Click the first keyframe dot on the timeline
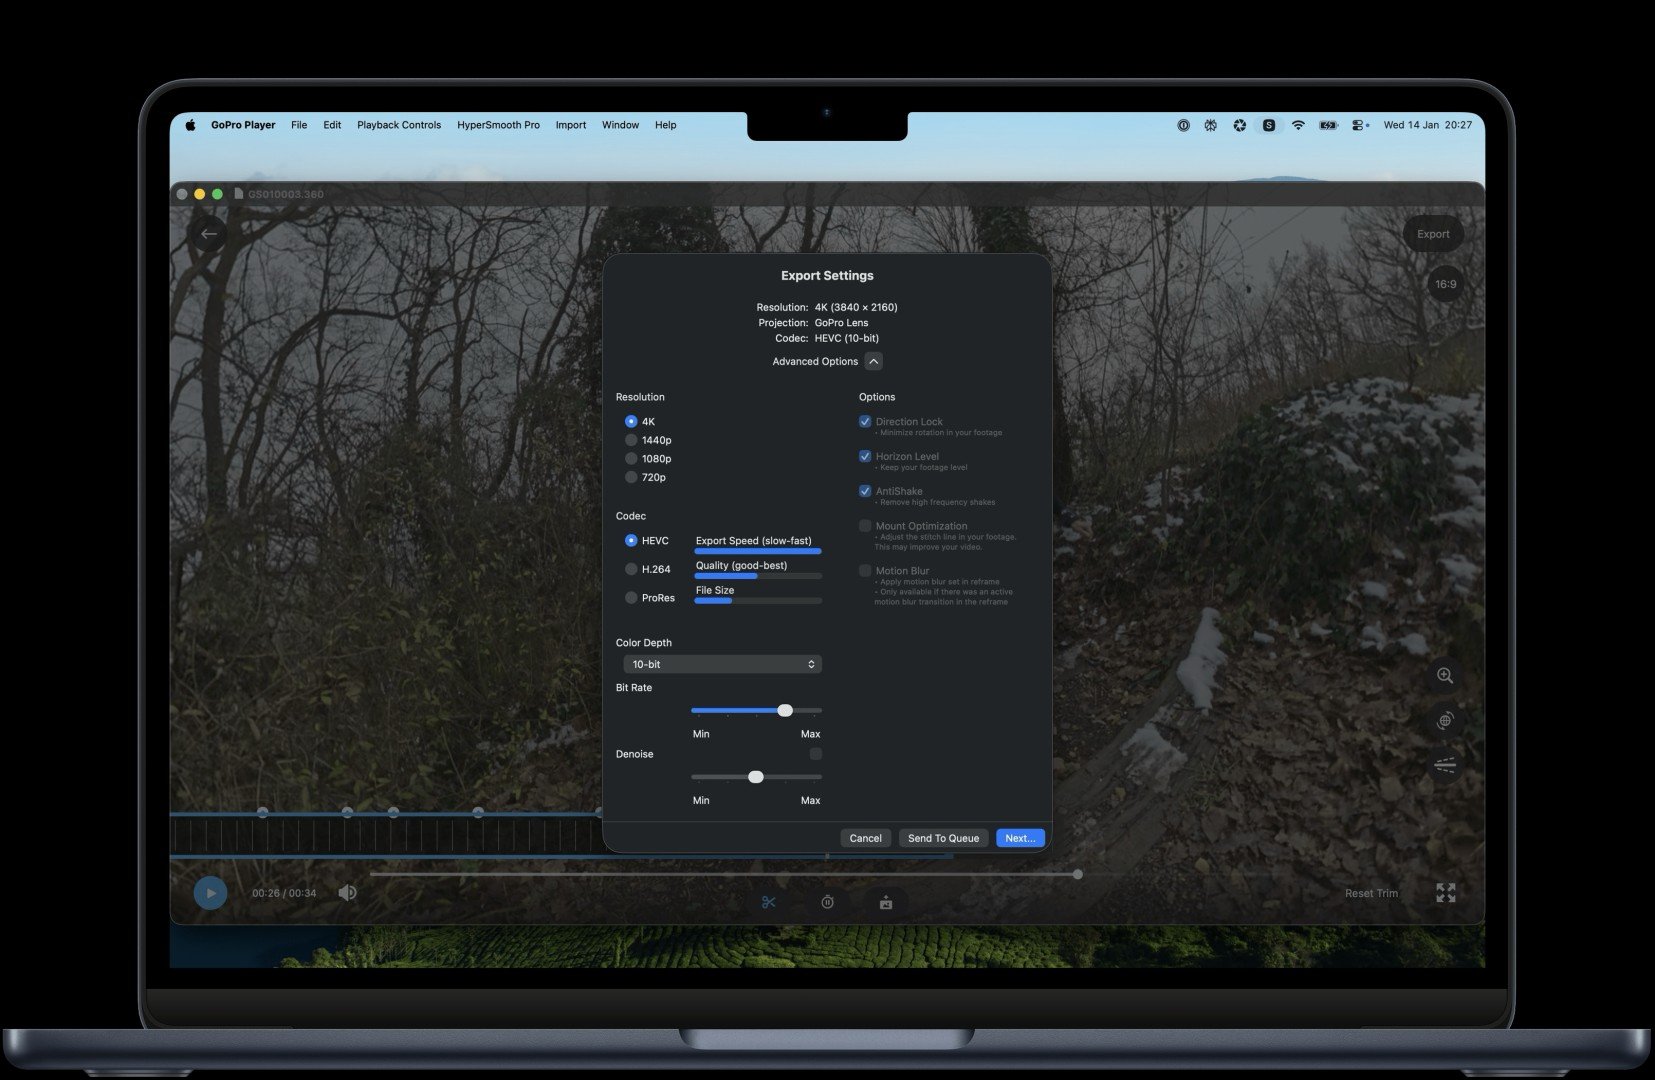The image size is (1655, 1080). coord(262,812)
